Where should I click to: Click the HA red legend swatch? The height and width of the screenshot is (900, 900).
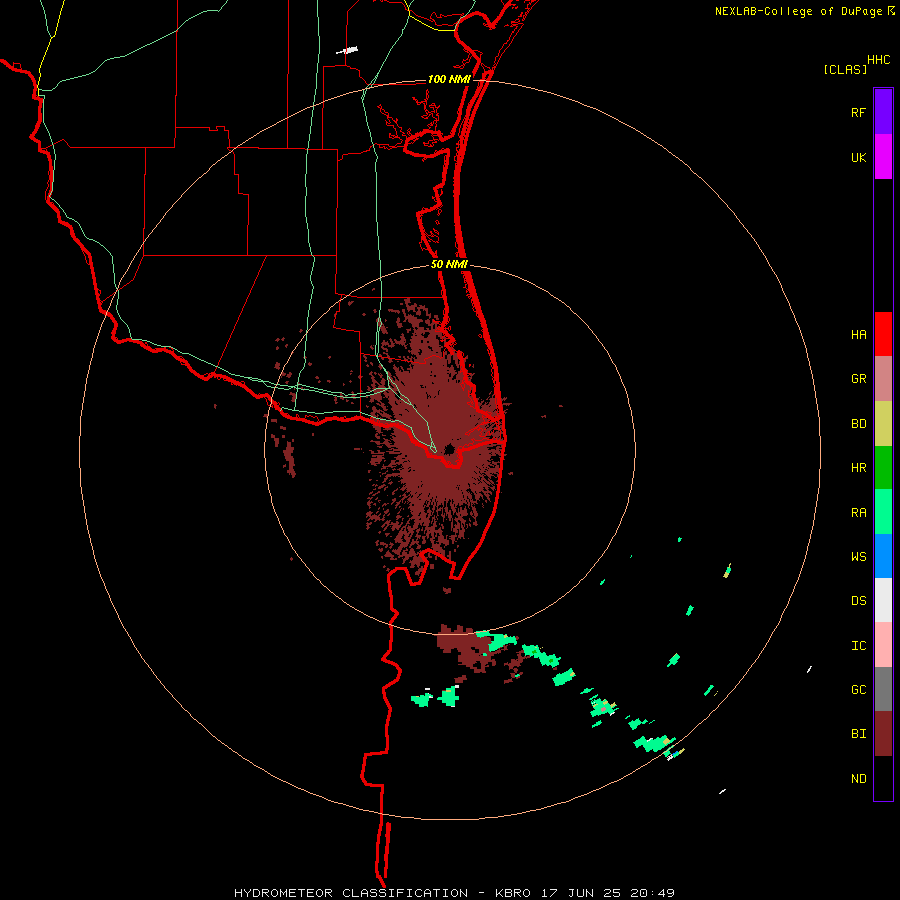point(883,334)
